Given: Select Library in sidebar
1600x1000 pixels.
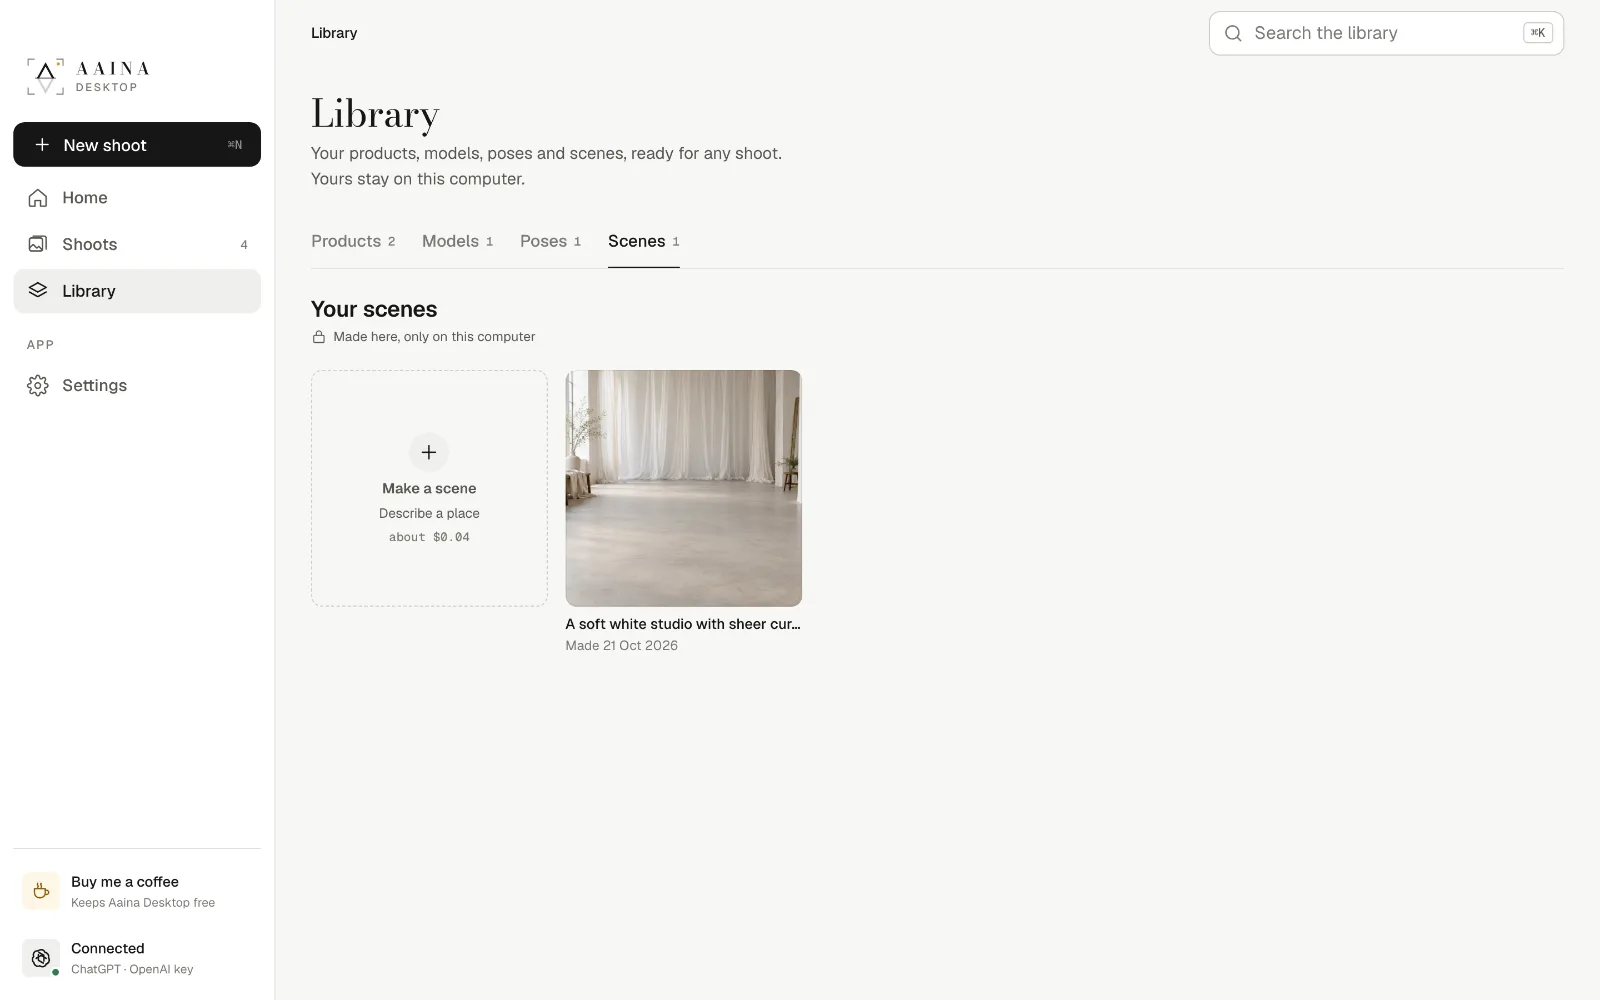Looking at the screenshot, I should pyautogui.click(x=137, y=291).
